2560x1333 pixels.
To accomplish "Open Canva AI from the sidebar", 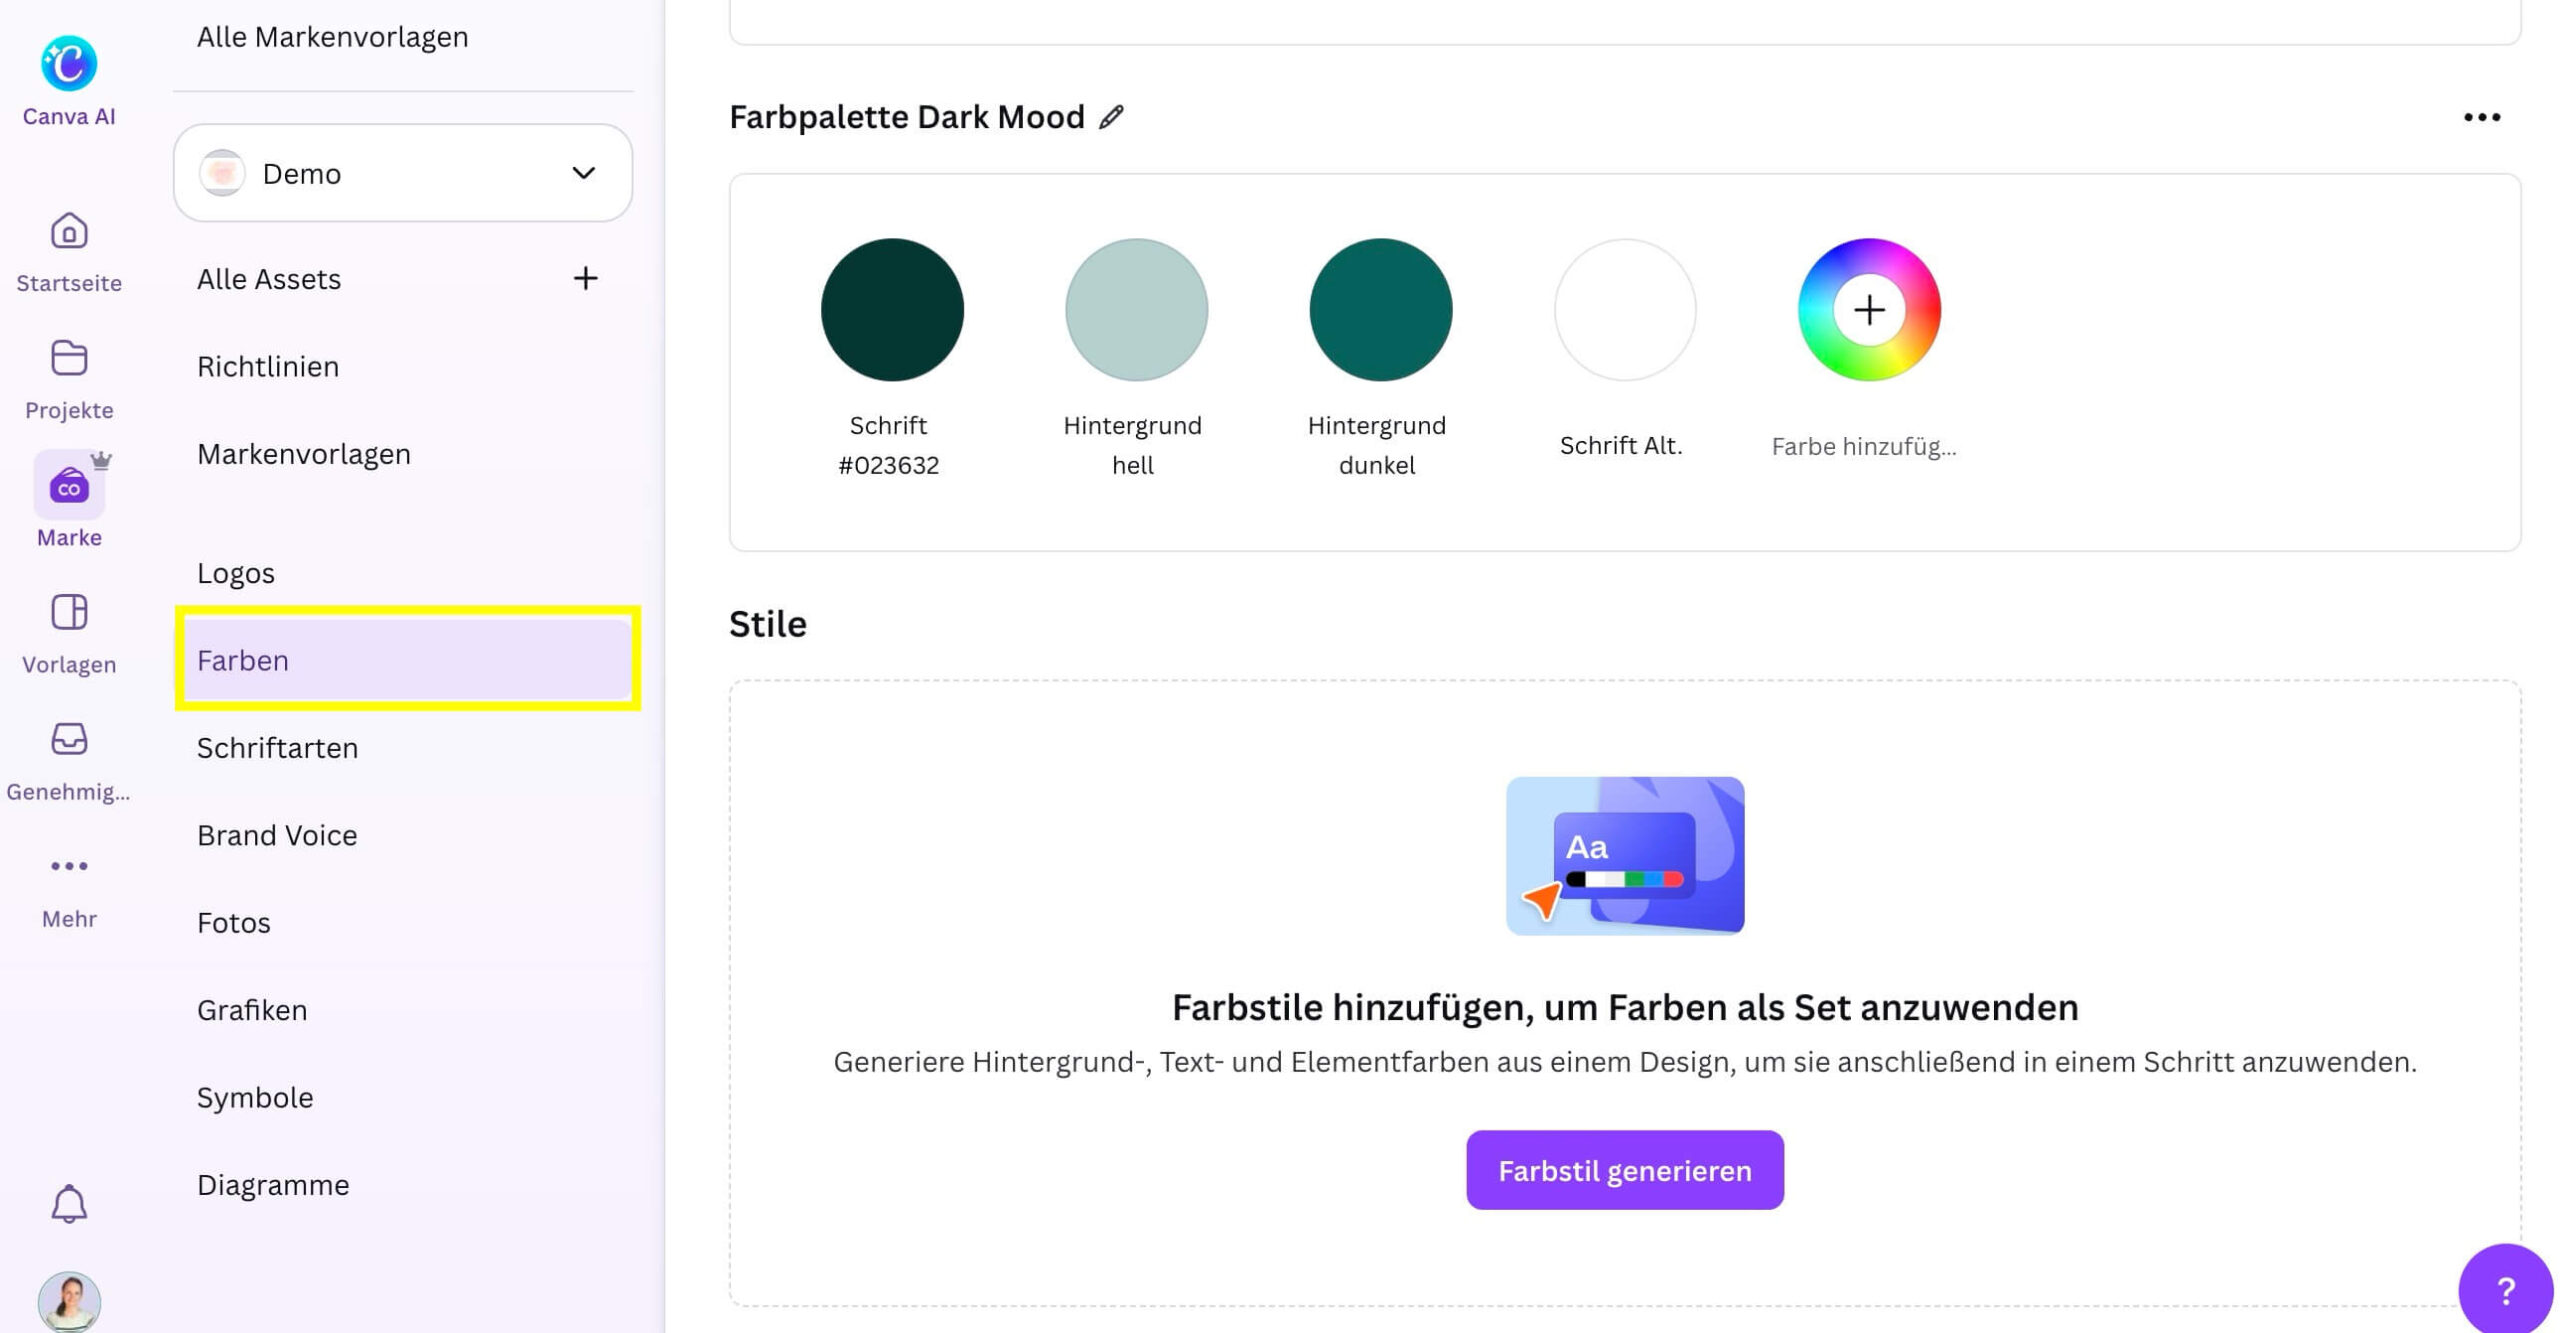I will pos(68,64).
